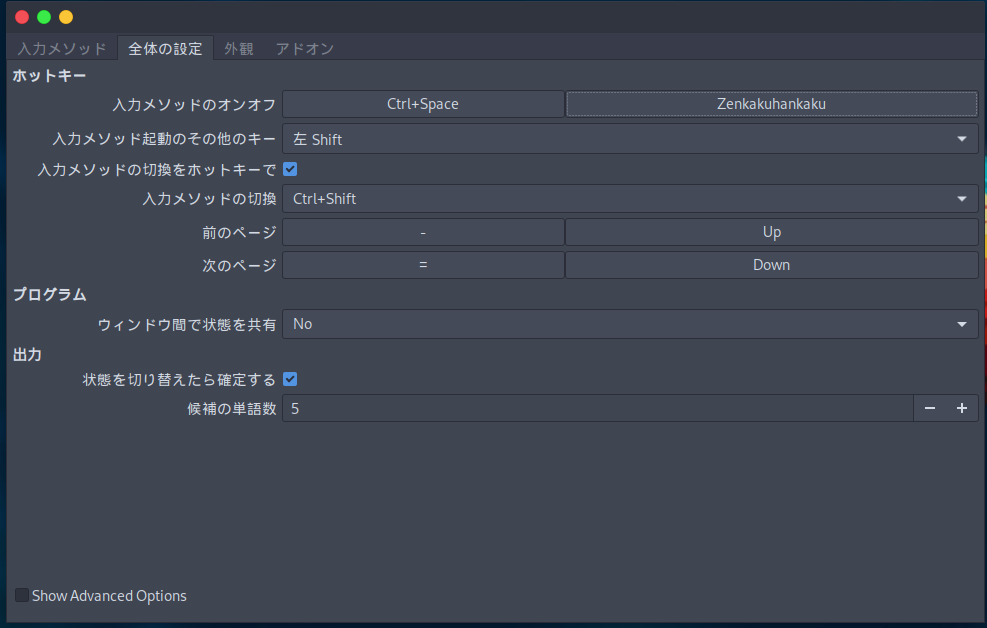The width and height of the screenshot is (987, 628).
Task: Open the Ctrl+Shift switching dropdown
Action: [630, 199]
